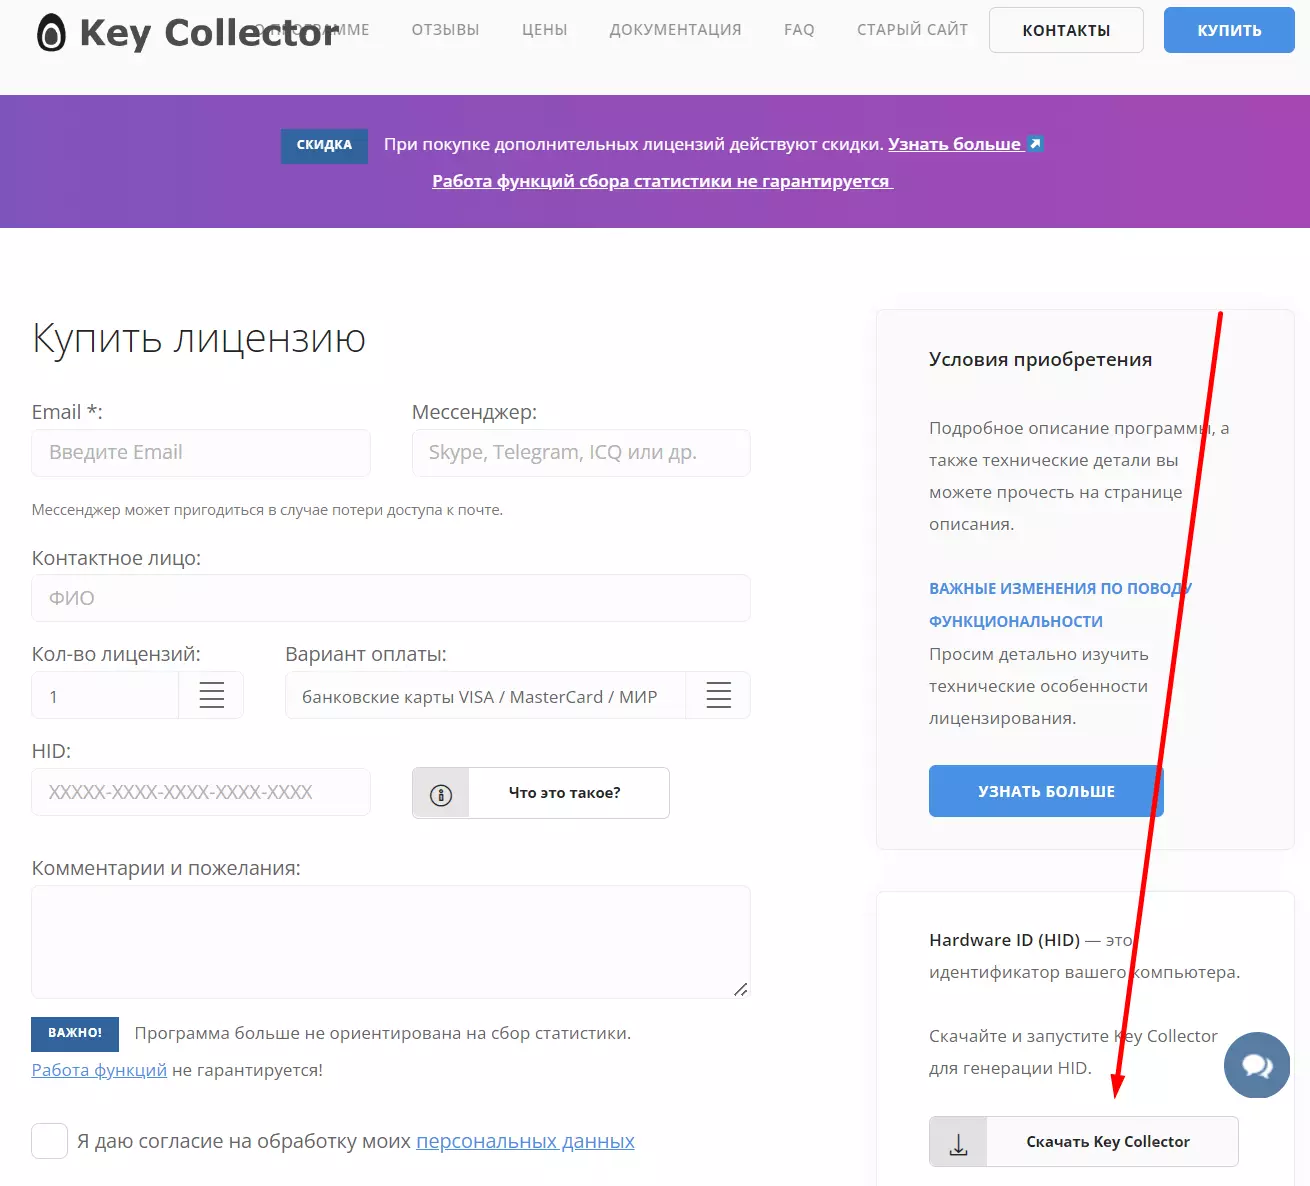Open the live chat bubble icon
Viewport: 1310px width, 1186px height.
point(1257,1065)
